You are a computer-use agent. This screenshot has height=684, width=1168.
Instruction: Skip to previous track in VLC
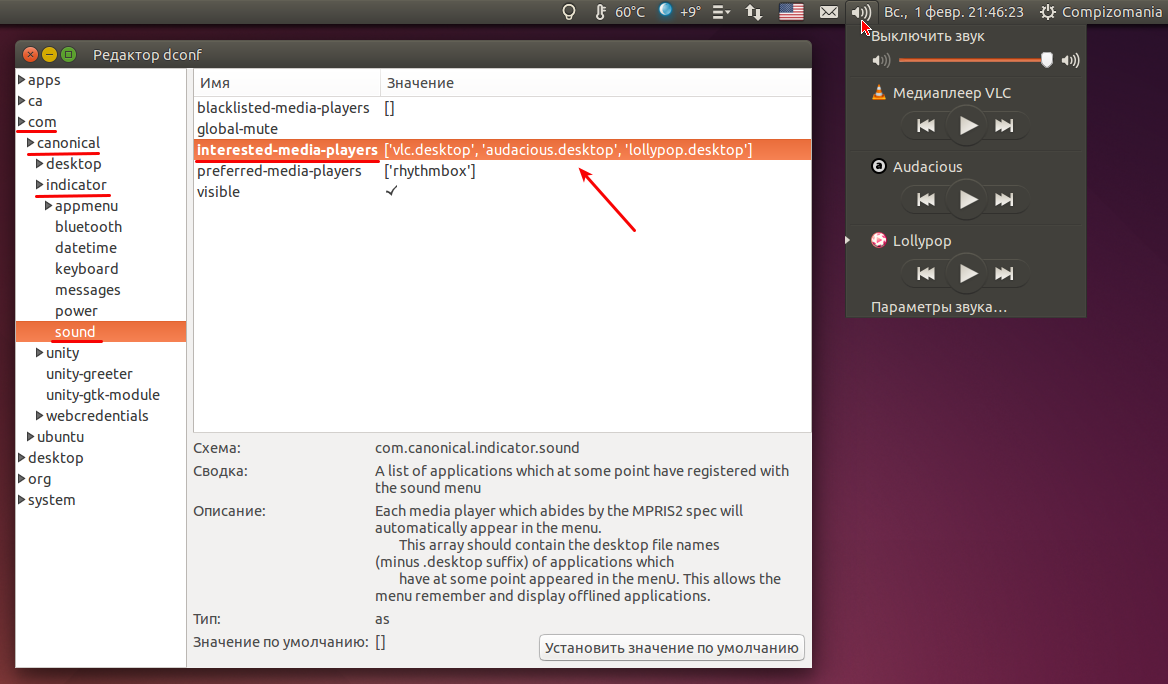click(x=925, y=125)
